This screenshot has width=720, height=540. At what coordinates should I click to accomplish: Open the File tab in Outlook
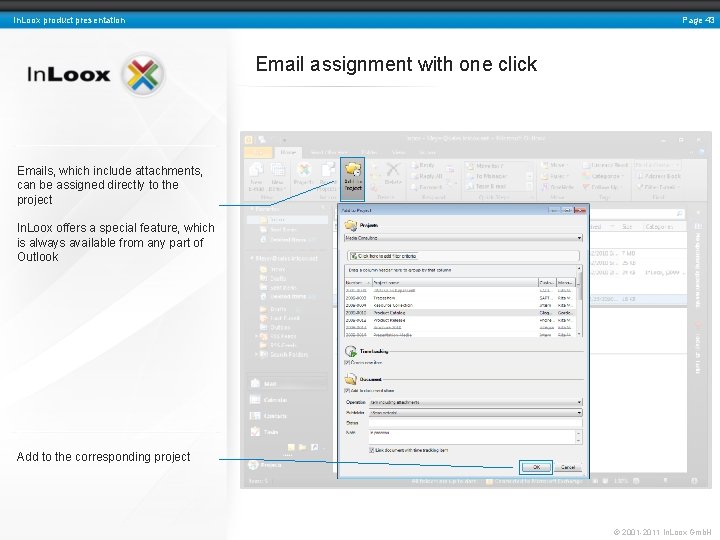[259, 152]
